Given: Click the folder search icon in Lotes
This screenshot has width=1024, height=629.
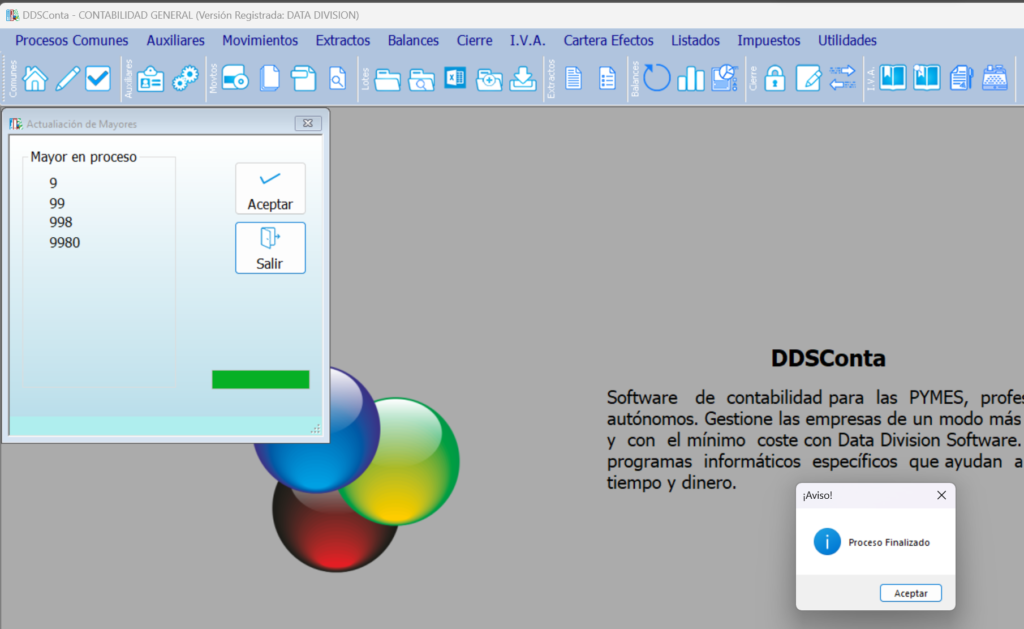Looking at the screenshot, I should [x=421, y=79].
